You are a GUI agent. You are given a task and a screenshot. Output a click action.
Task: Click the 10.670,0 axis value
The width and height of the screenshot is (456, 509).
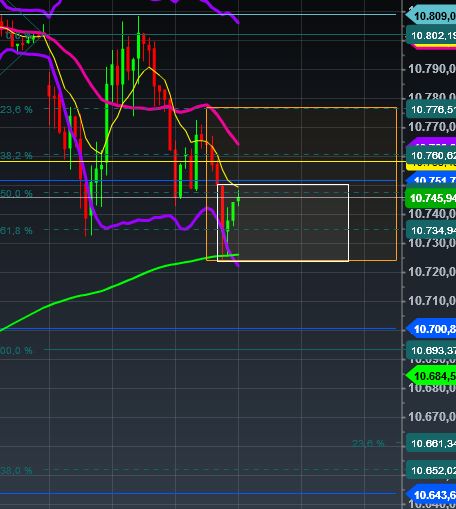[432, 417]
